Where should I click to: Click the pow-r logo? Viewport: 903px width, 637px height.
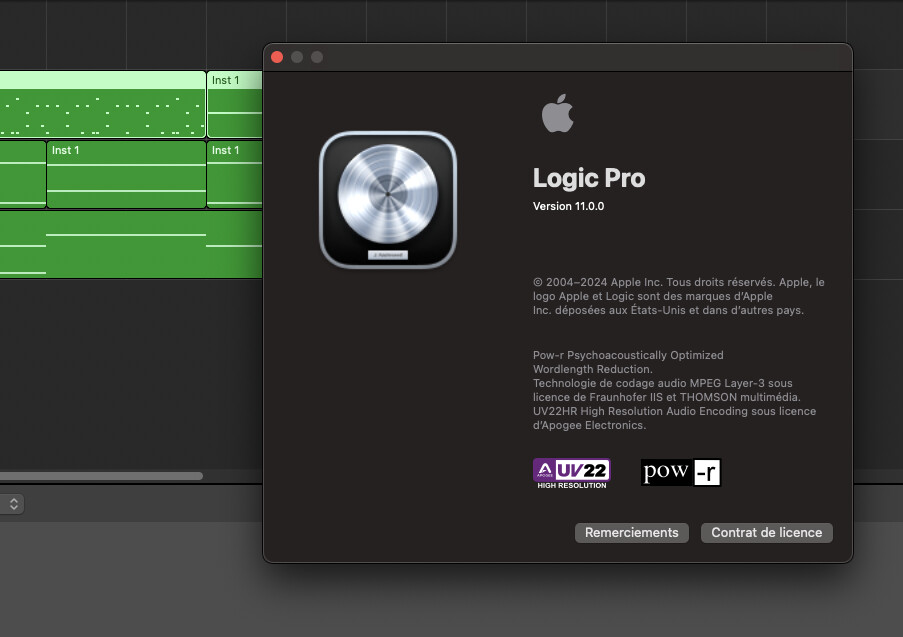pos(681,472)
